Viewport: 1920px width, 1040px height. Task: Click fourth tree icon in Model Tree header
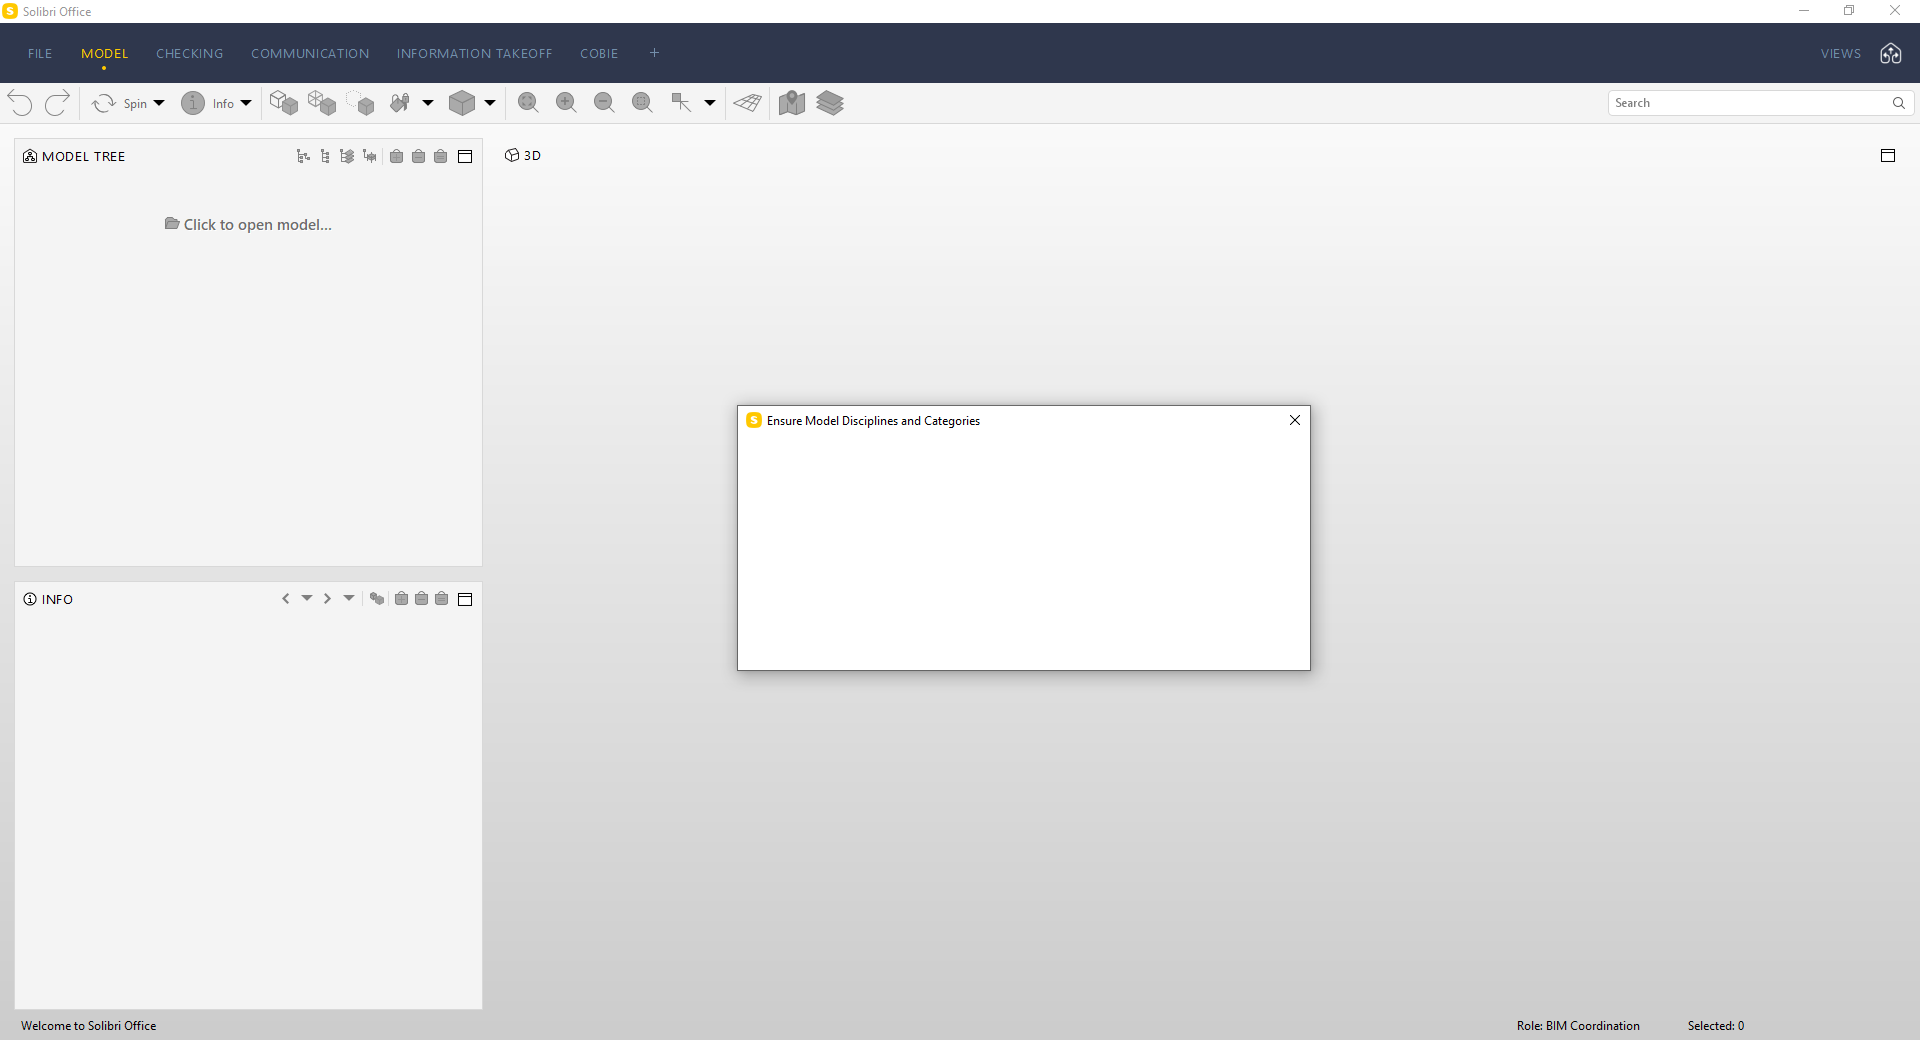point(370,156)
